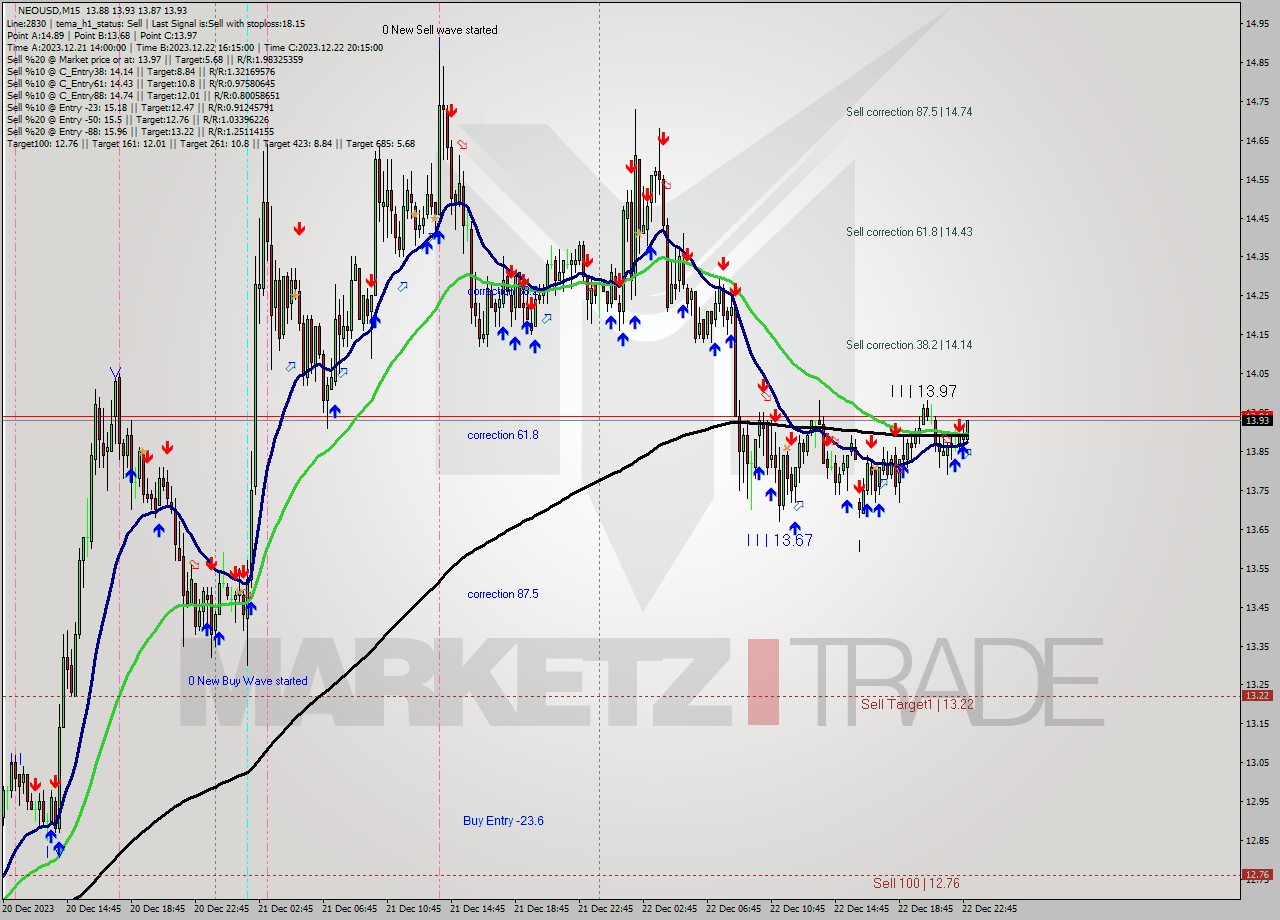Click the 14.45 price axis value
Screen dimensions: 1280x920
(1258, 218)
